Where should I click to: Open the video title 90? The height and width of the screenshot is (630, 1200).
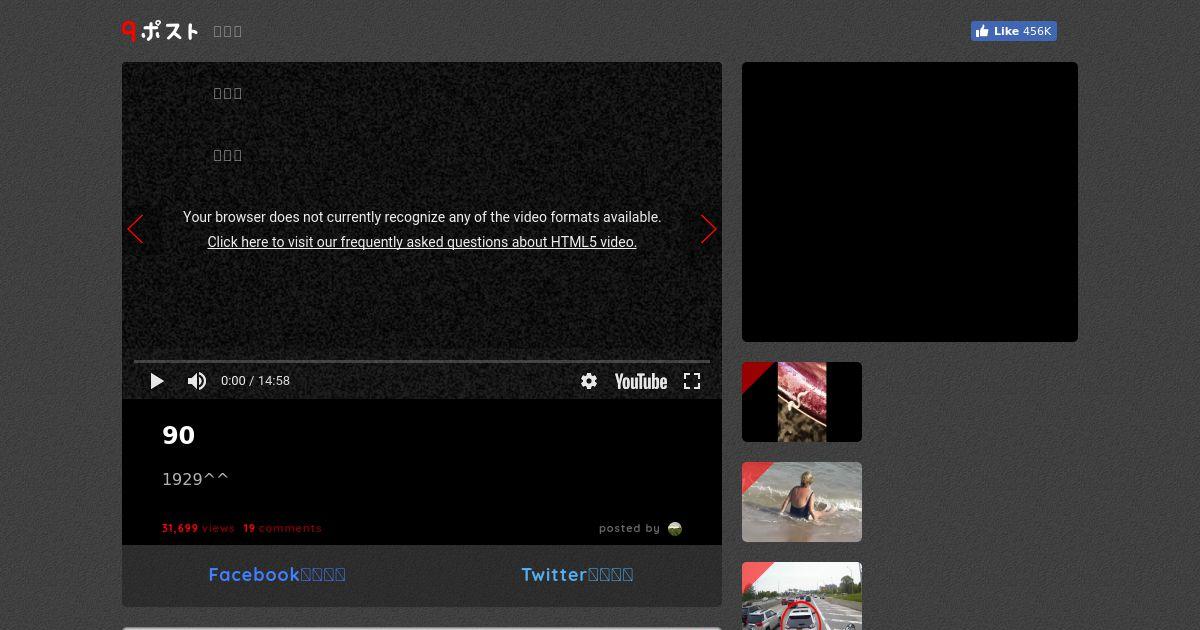[178, 435]
